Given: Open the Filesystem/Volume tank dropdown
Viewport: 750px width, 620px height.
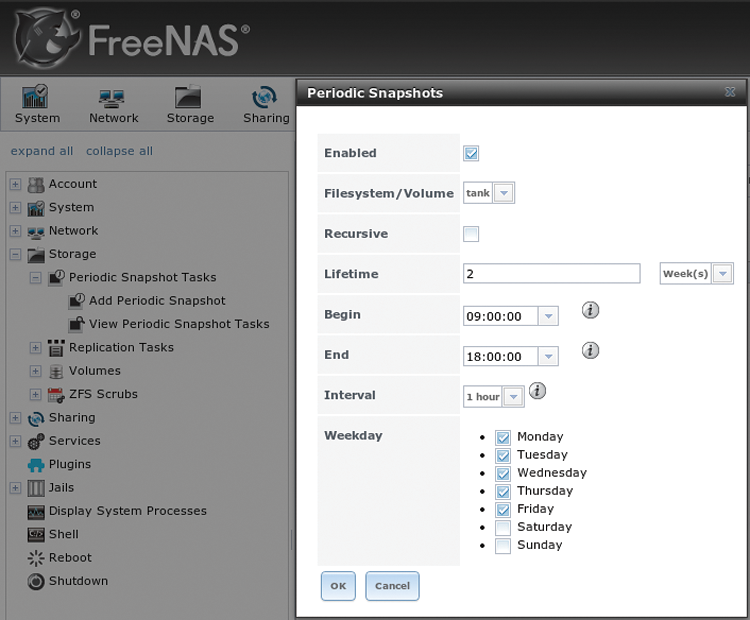Looking at the screenshot, I should pos(489,193).
